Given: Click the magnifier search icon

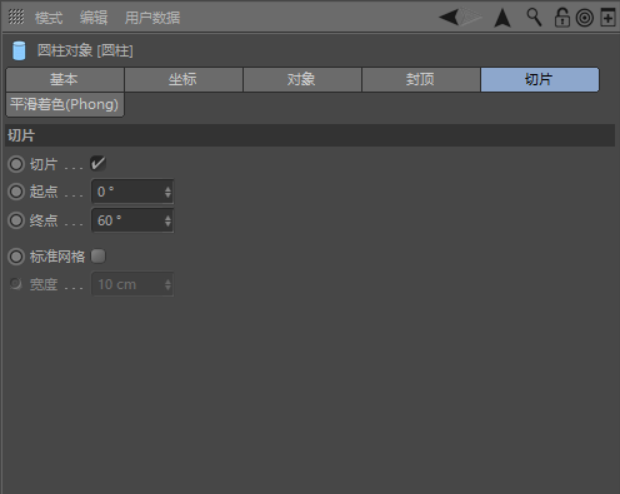Looking at the screenshot, I should pos(534,17).
